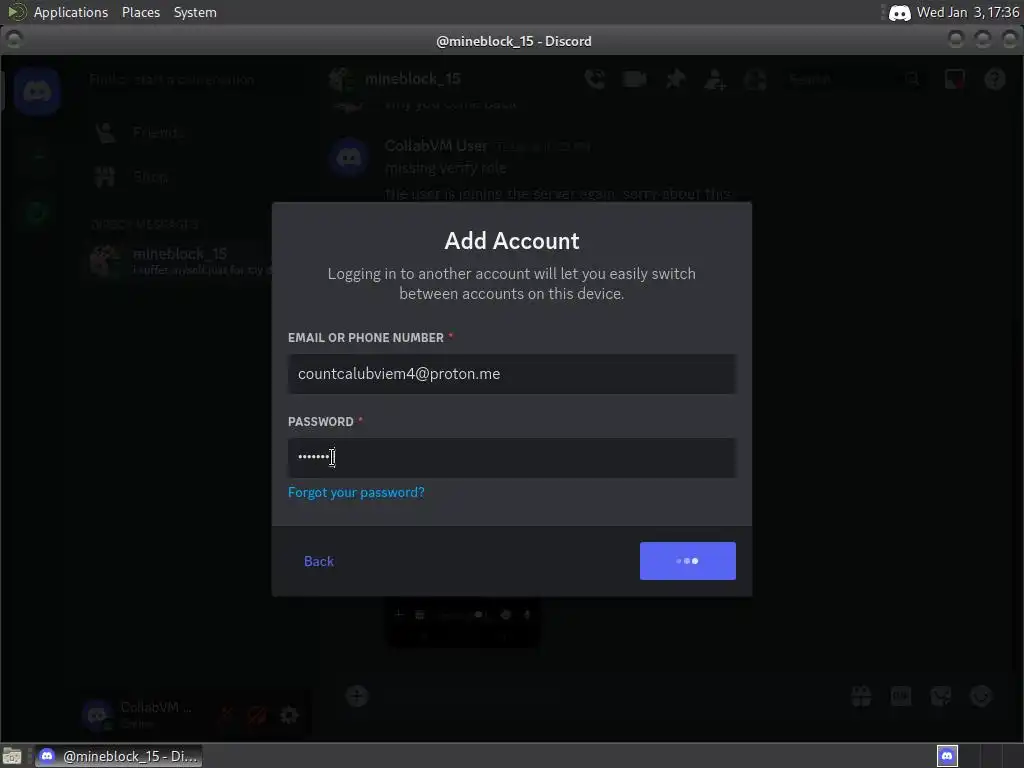Open the Forgot your password link
The image size is (1024, 768).
click(x=356, y=492)
